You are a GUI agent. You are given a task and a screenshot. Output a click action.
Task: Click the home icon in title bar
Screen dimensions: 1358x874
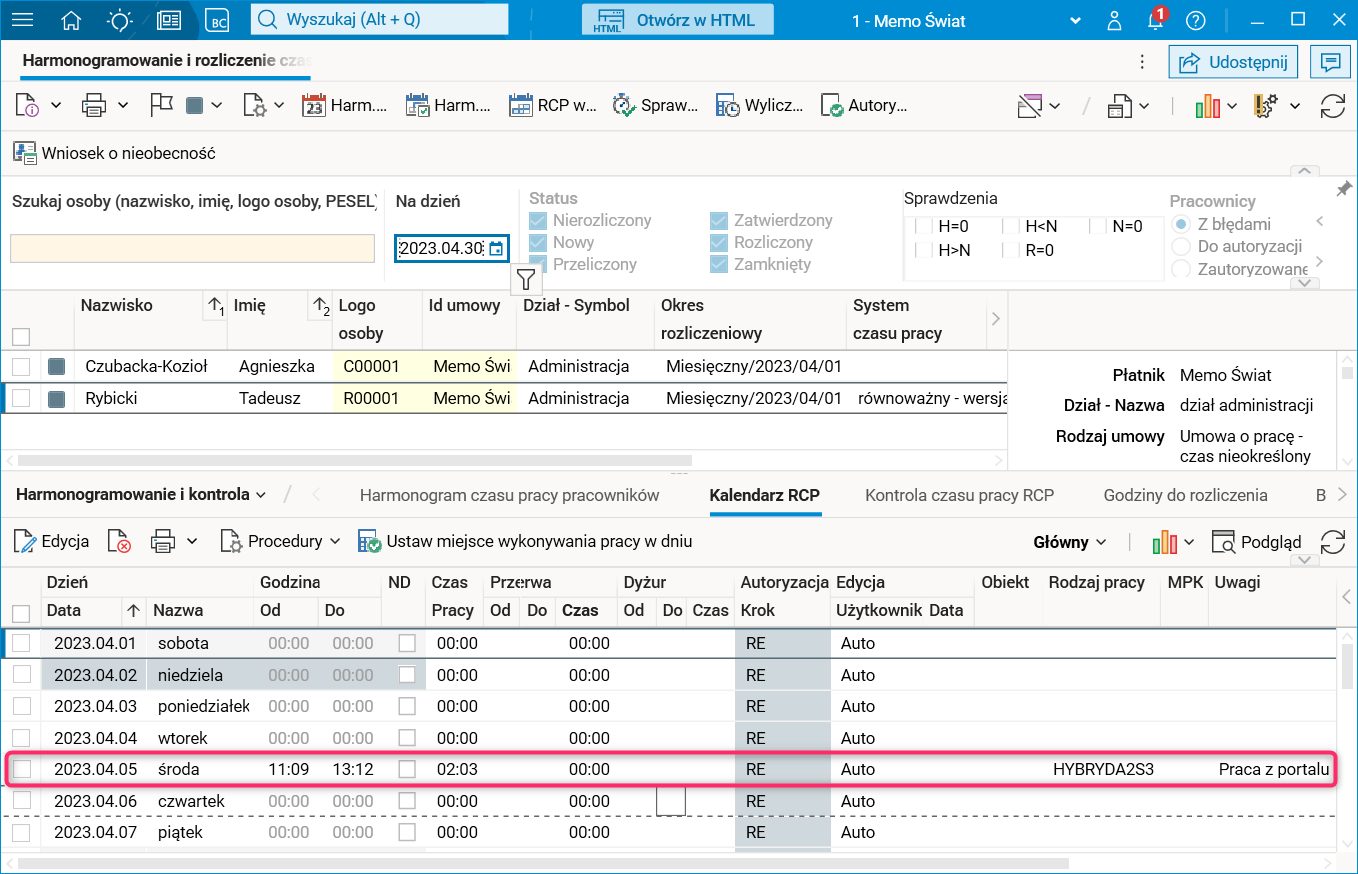71,20
